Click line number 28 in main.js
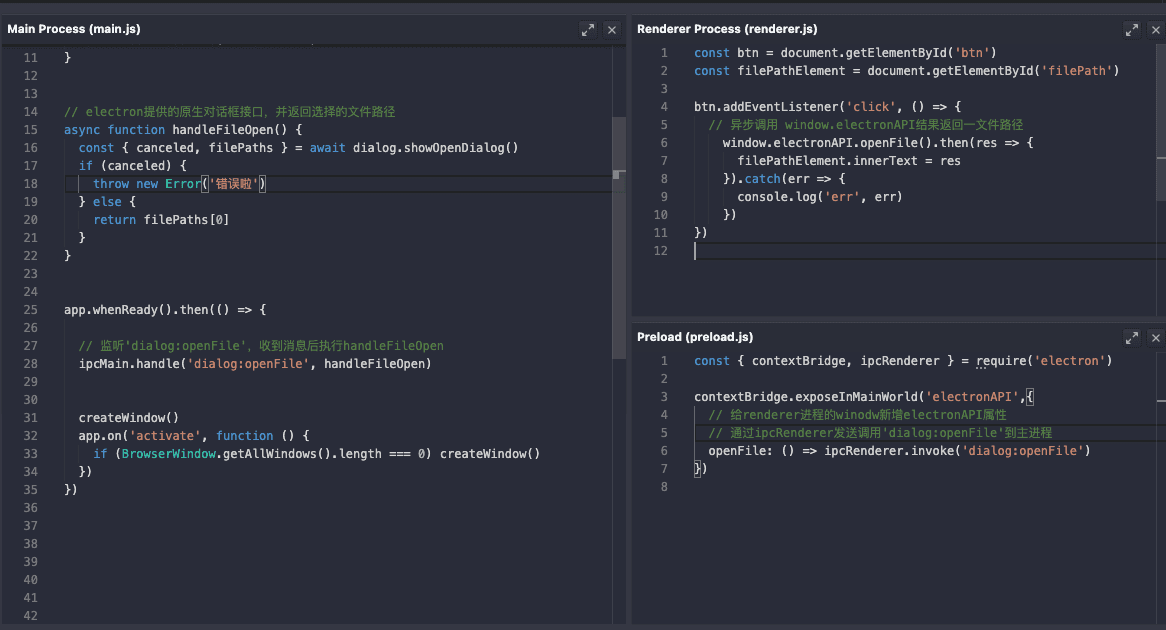Screen dimensions: 1166x630 (30, 364)
